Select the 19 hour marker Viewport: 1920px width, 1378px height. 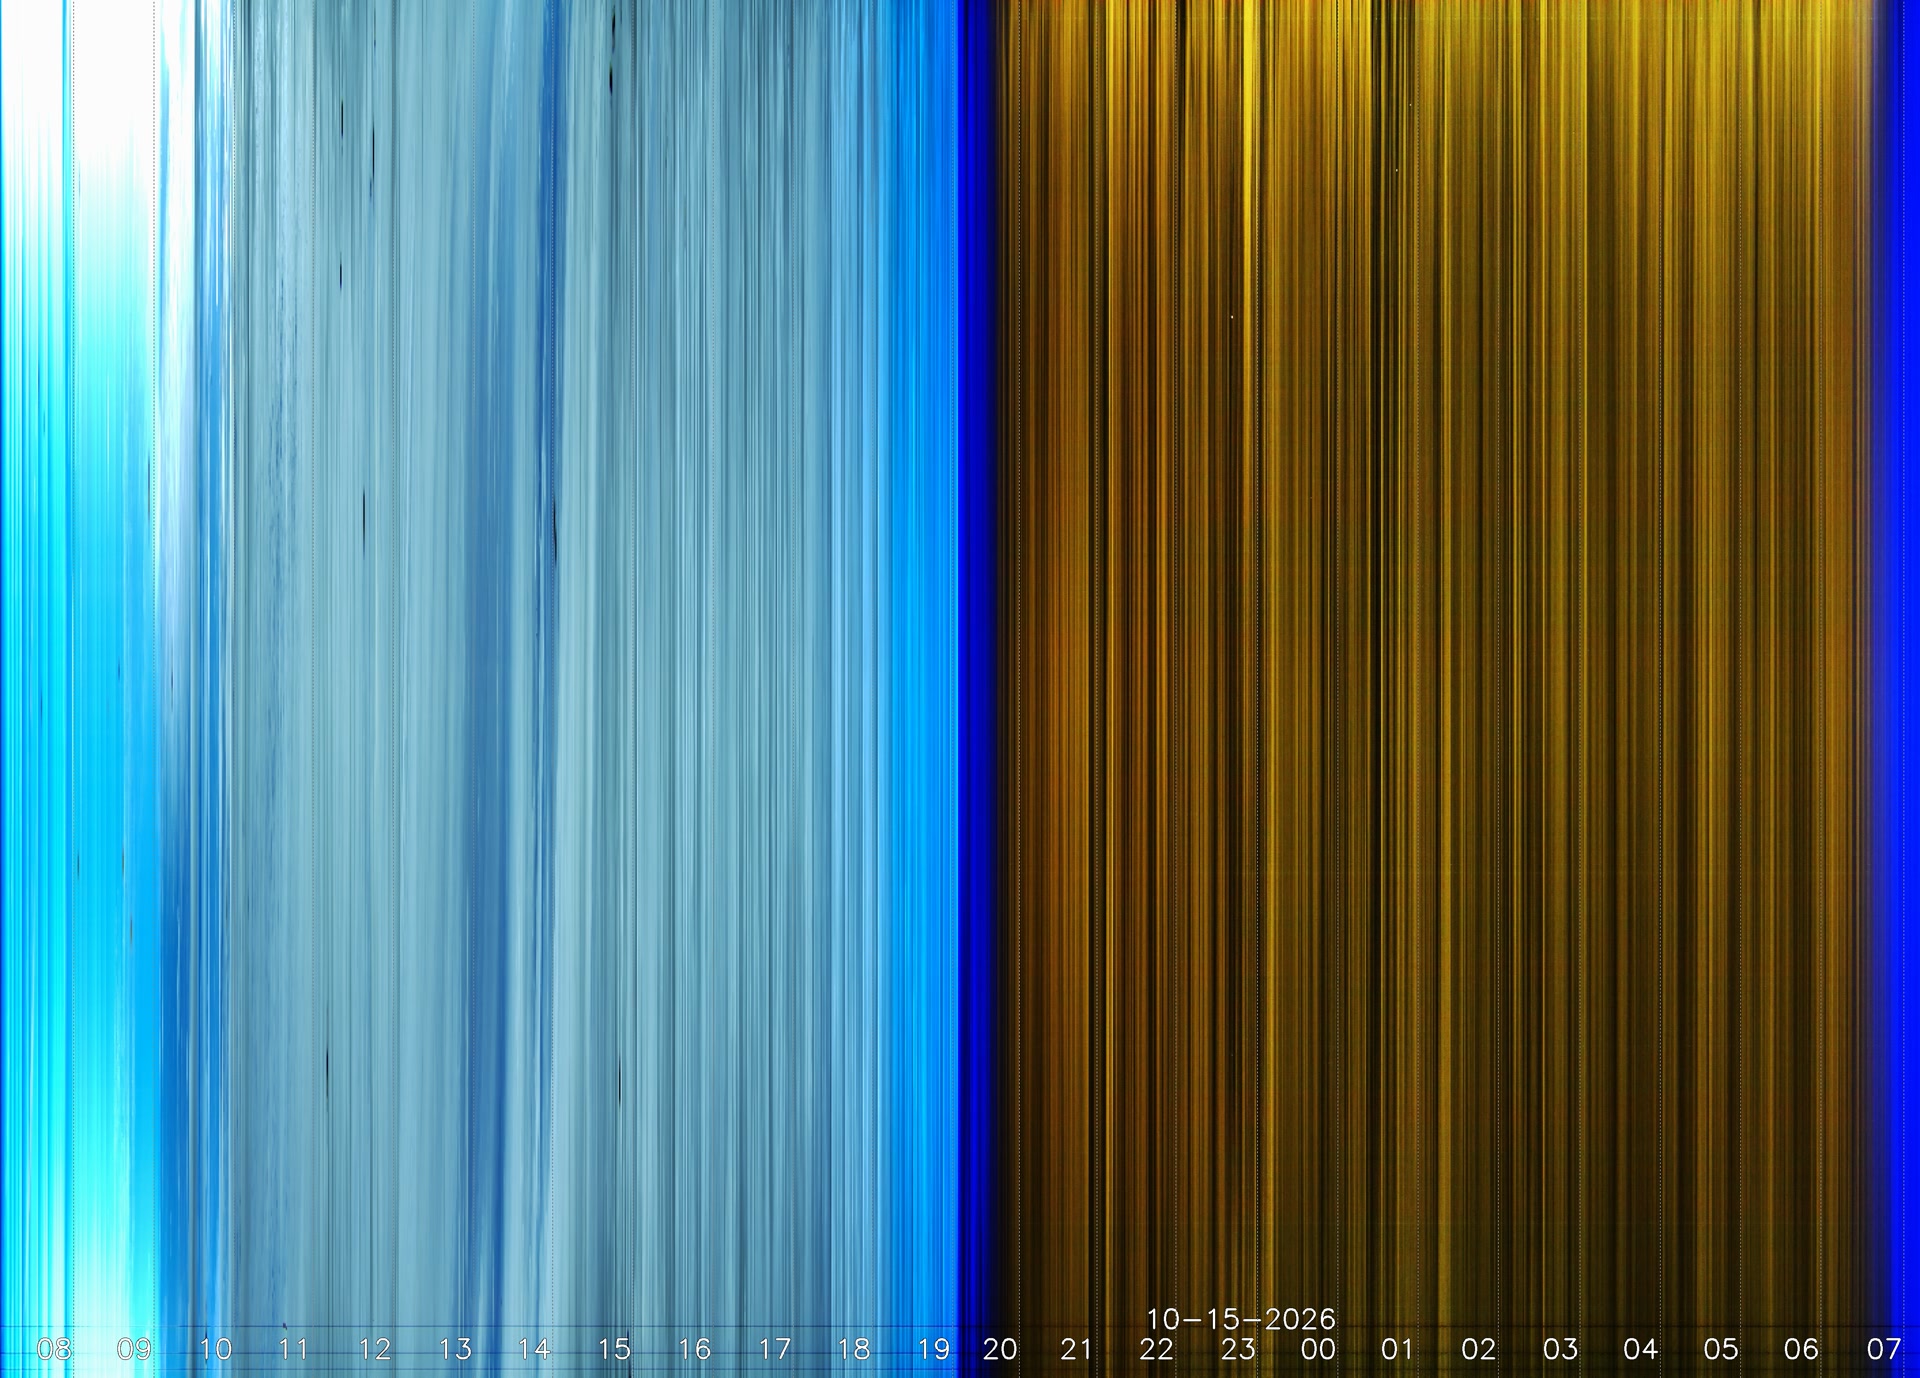(x=934, y=1349)
